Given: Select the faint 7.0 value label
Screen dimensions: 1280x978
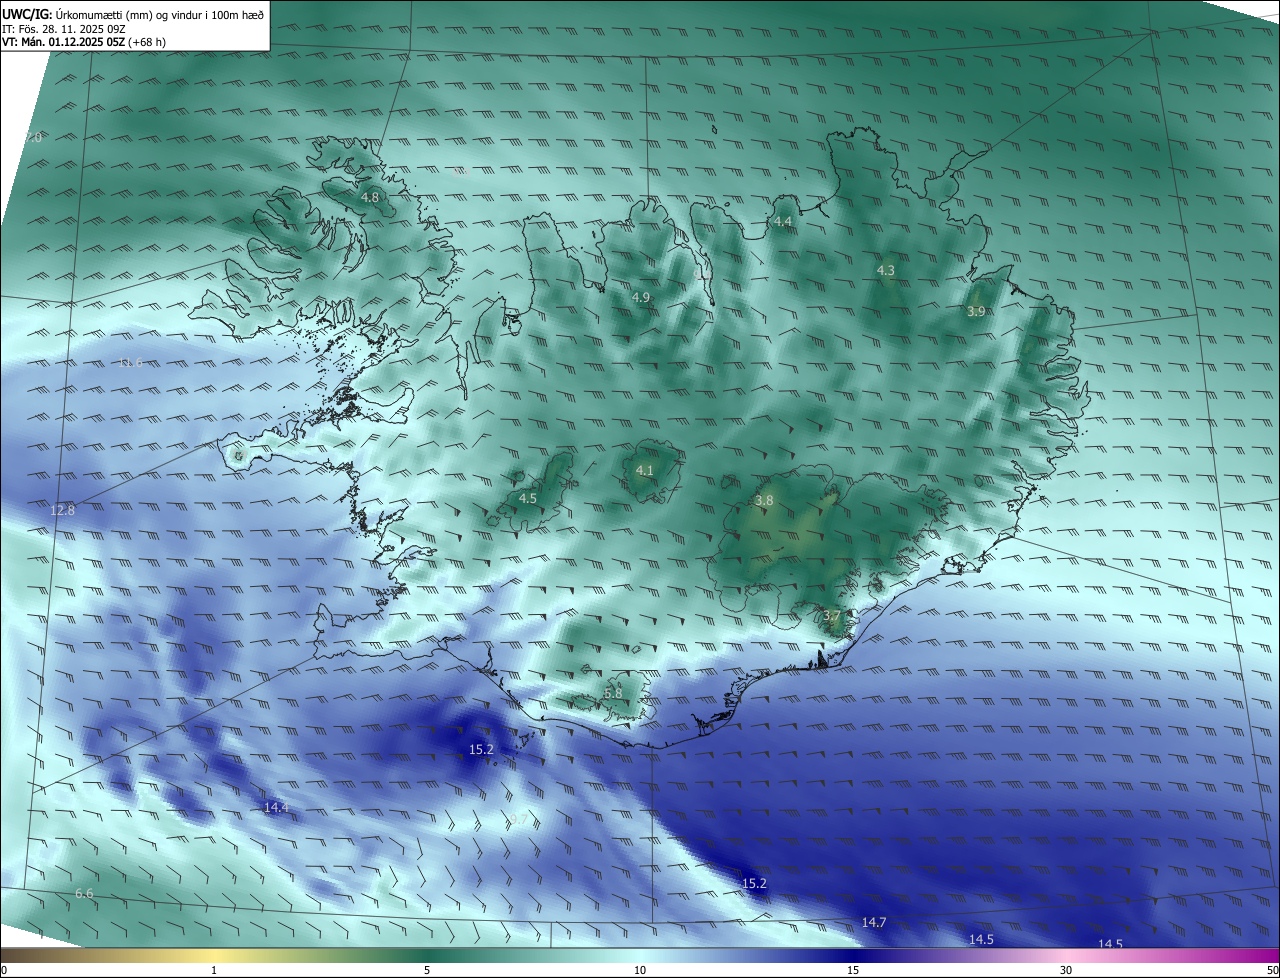Looking at the screenshot, I should click(33, 138).
